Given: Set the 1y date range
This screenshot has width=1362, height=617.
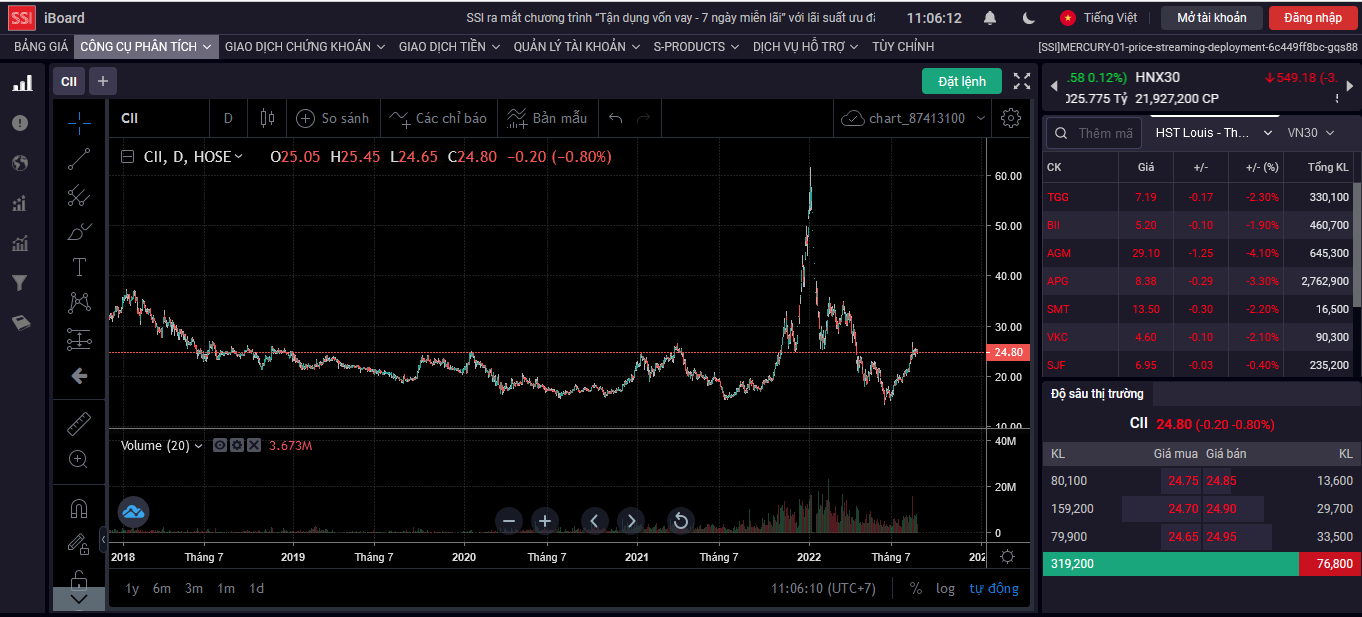Looking at the screenshot, I should coord(132,588).
